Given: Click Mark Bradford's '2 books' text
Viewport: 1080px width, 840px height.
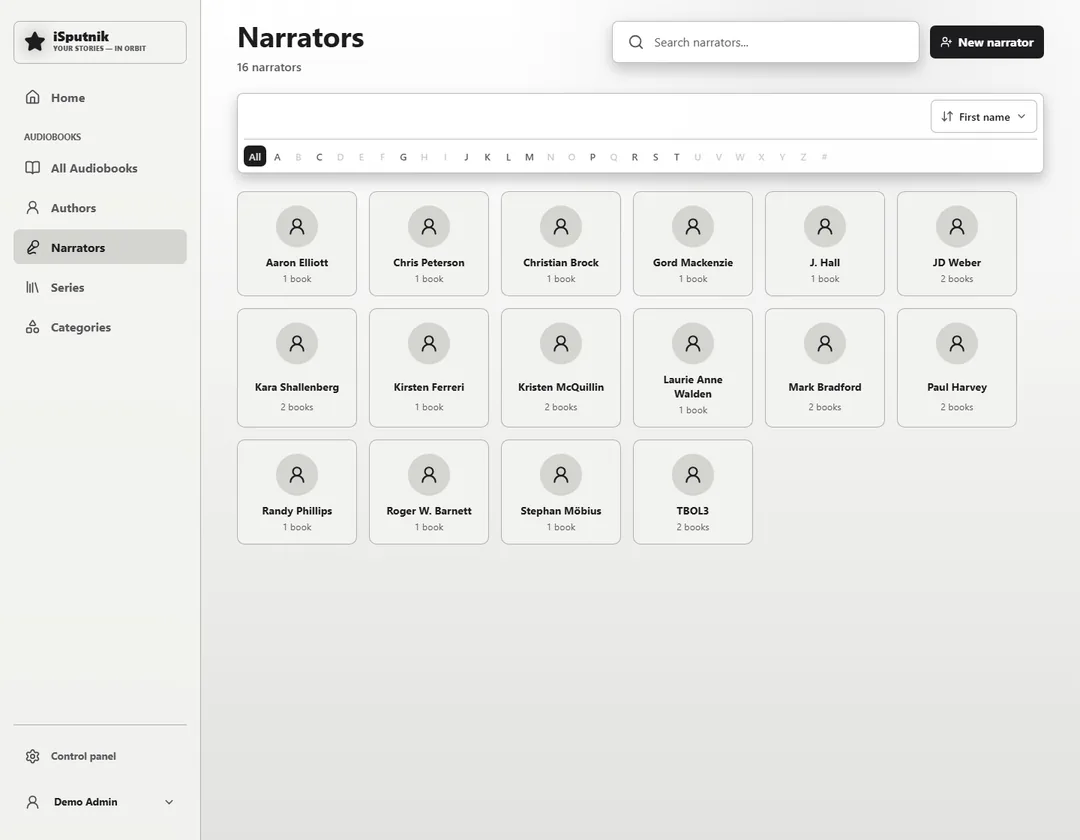Looking at the screenshot, I should point(824,407).
